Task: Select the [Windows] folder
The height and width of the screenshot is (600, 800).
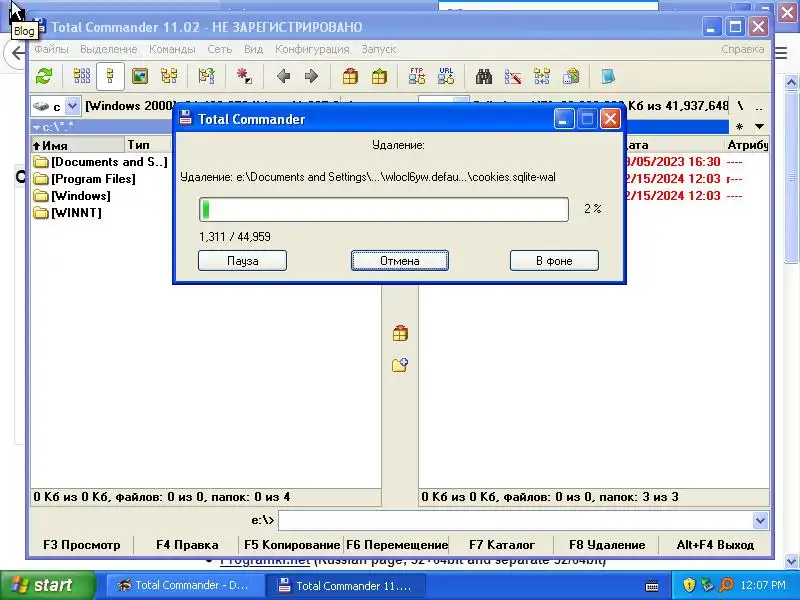Action: coord(72,195)
